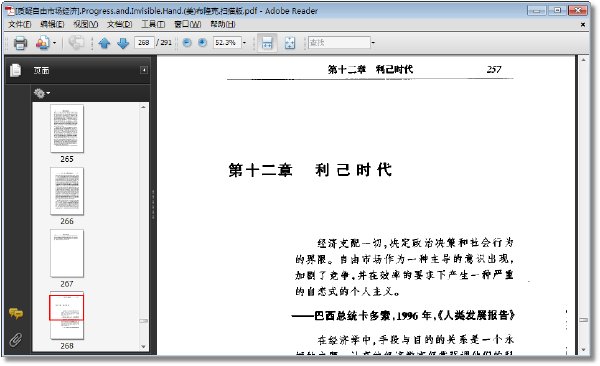Go to next page with down arrow
Viewport: 600px width, 366px height.
point(123,43)
